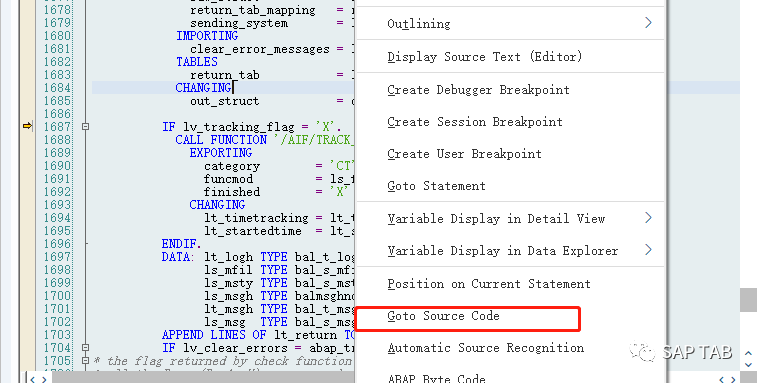Viewport: 757px width, 383px height.
Task: Collapse the fold marker at line 1704
Action: [x=85, y=348]
